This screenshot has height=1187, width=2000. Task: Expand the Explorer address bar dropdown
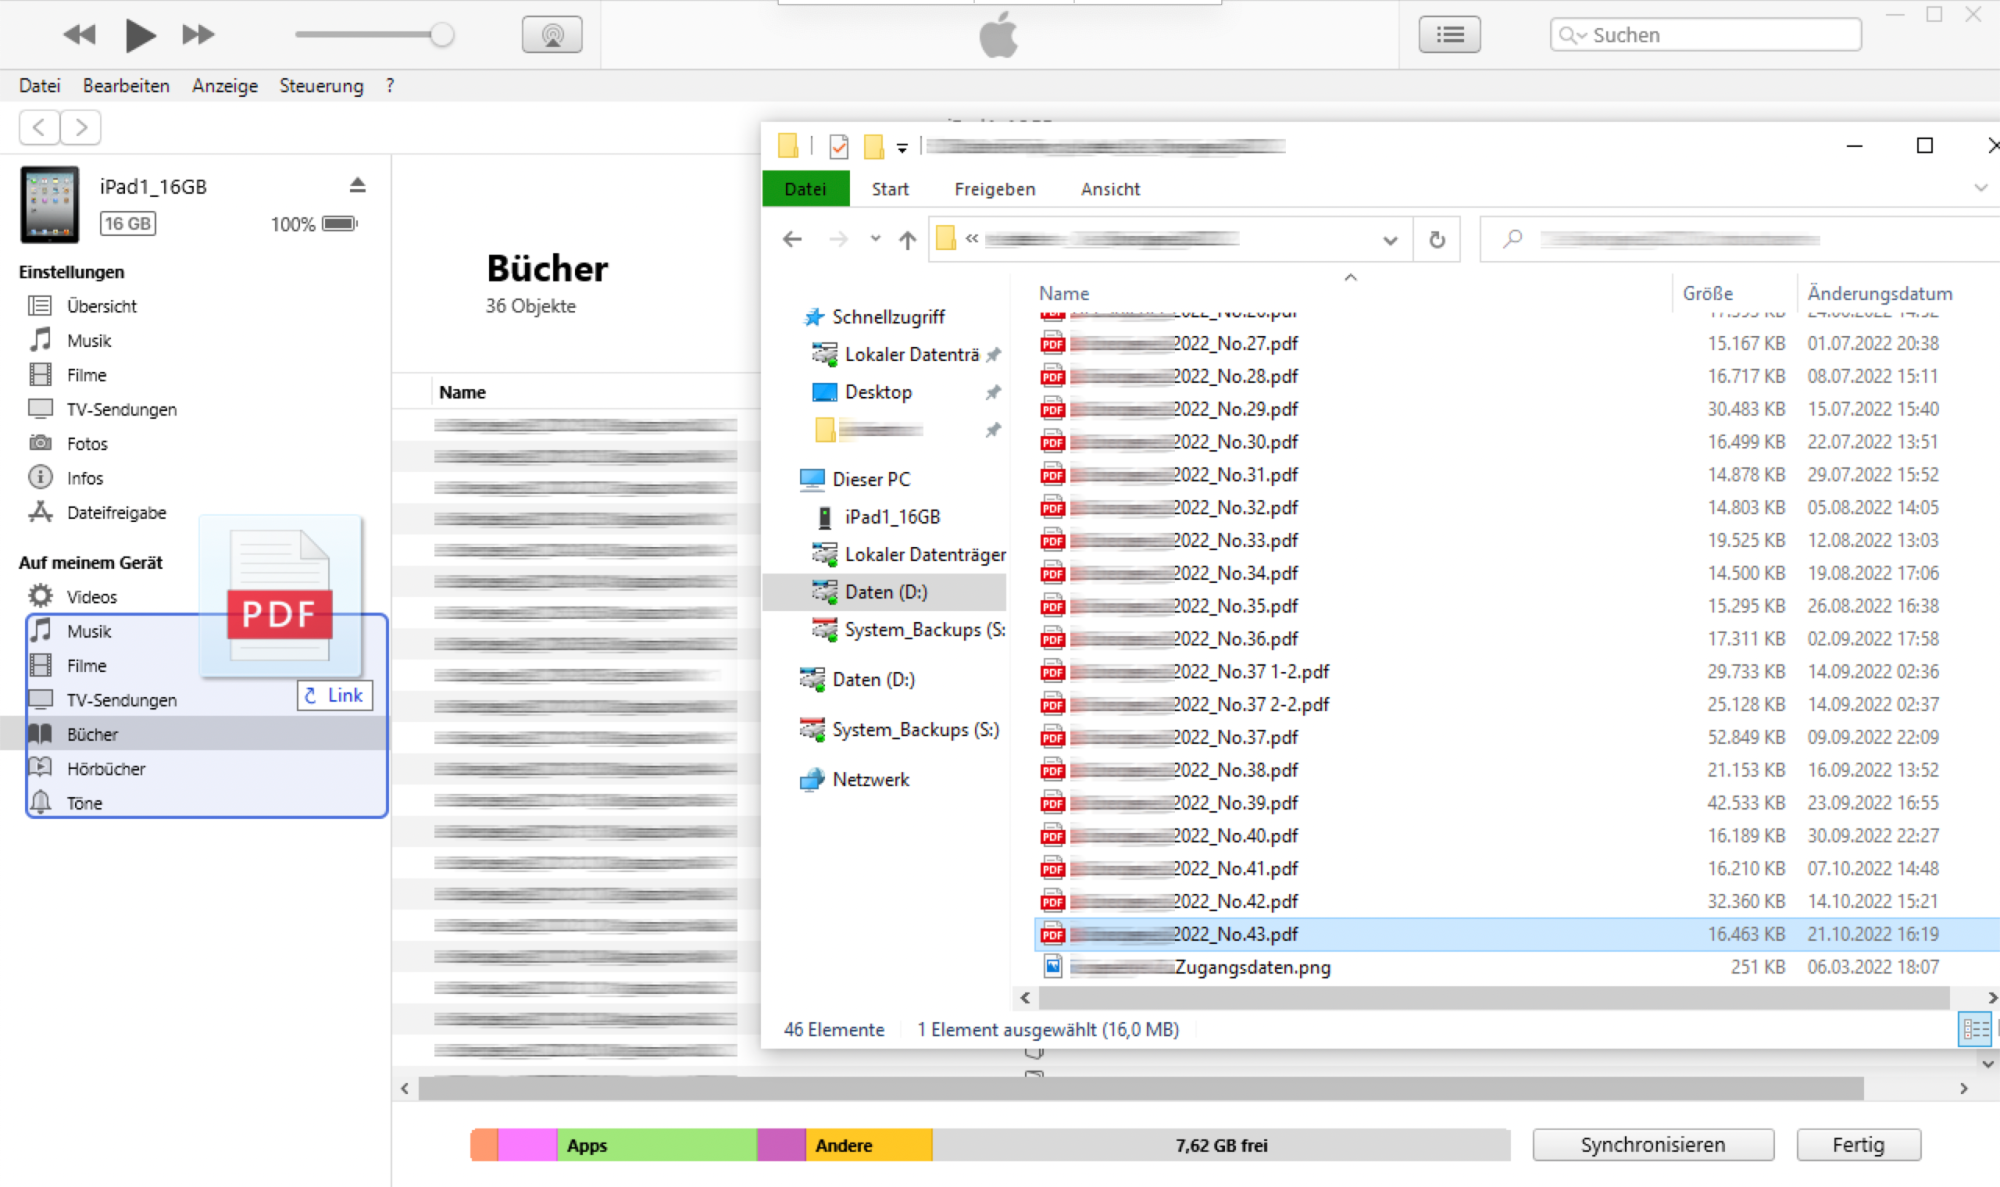[x=1390, y=240]
